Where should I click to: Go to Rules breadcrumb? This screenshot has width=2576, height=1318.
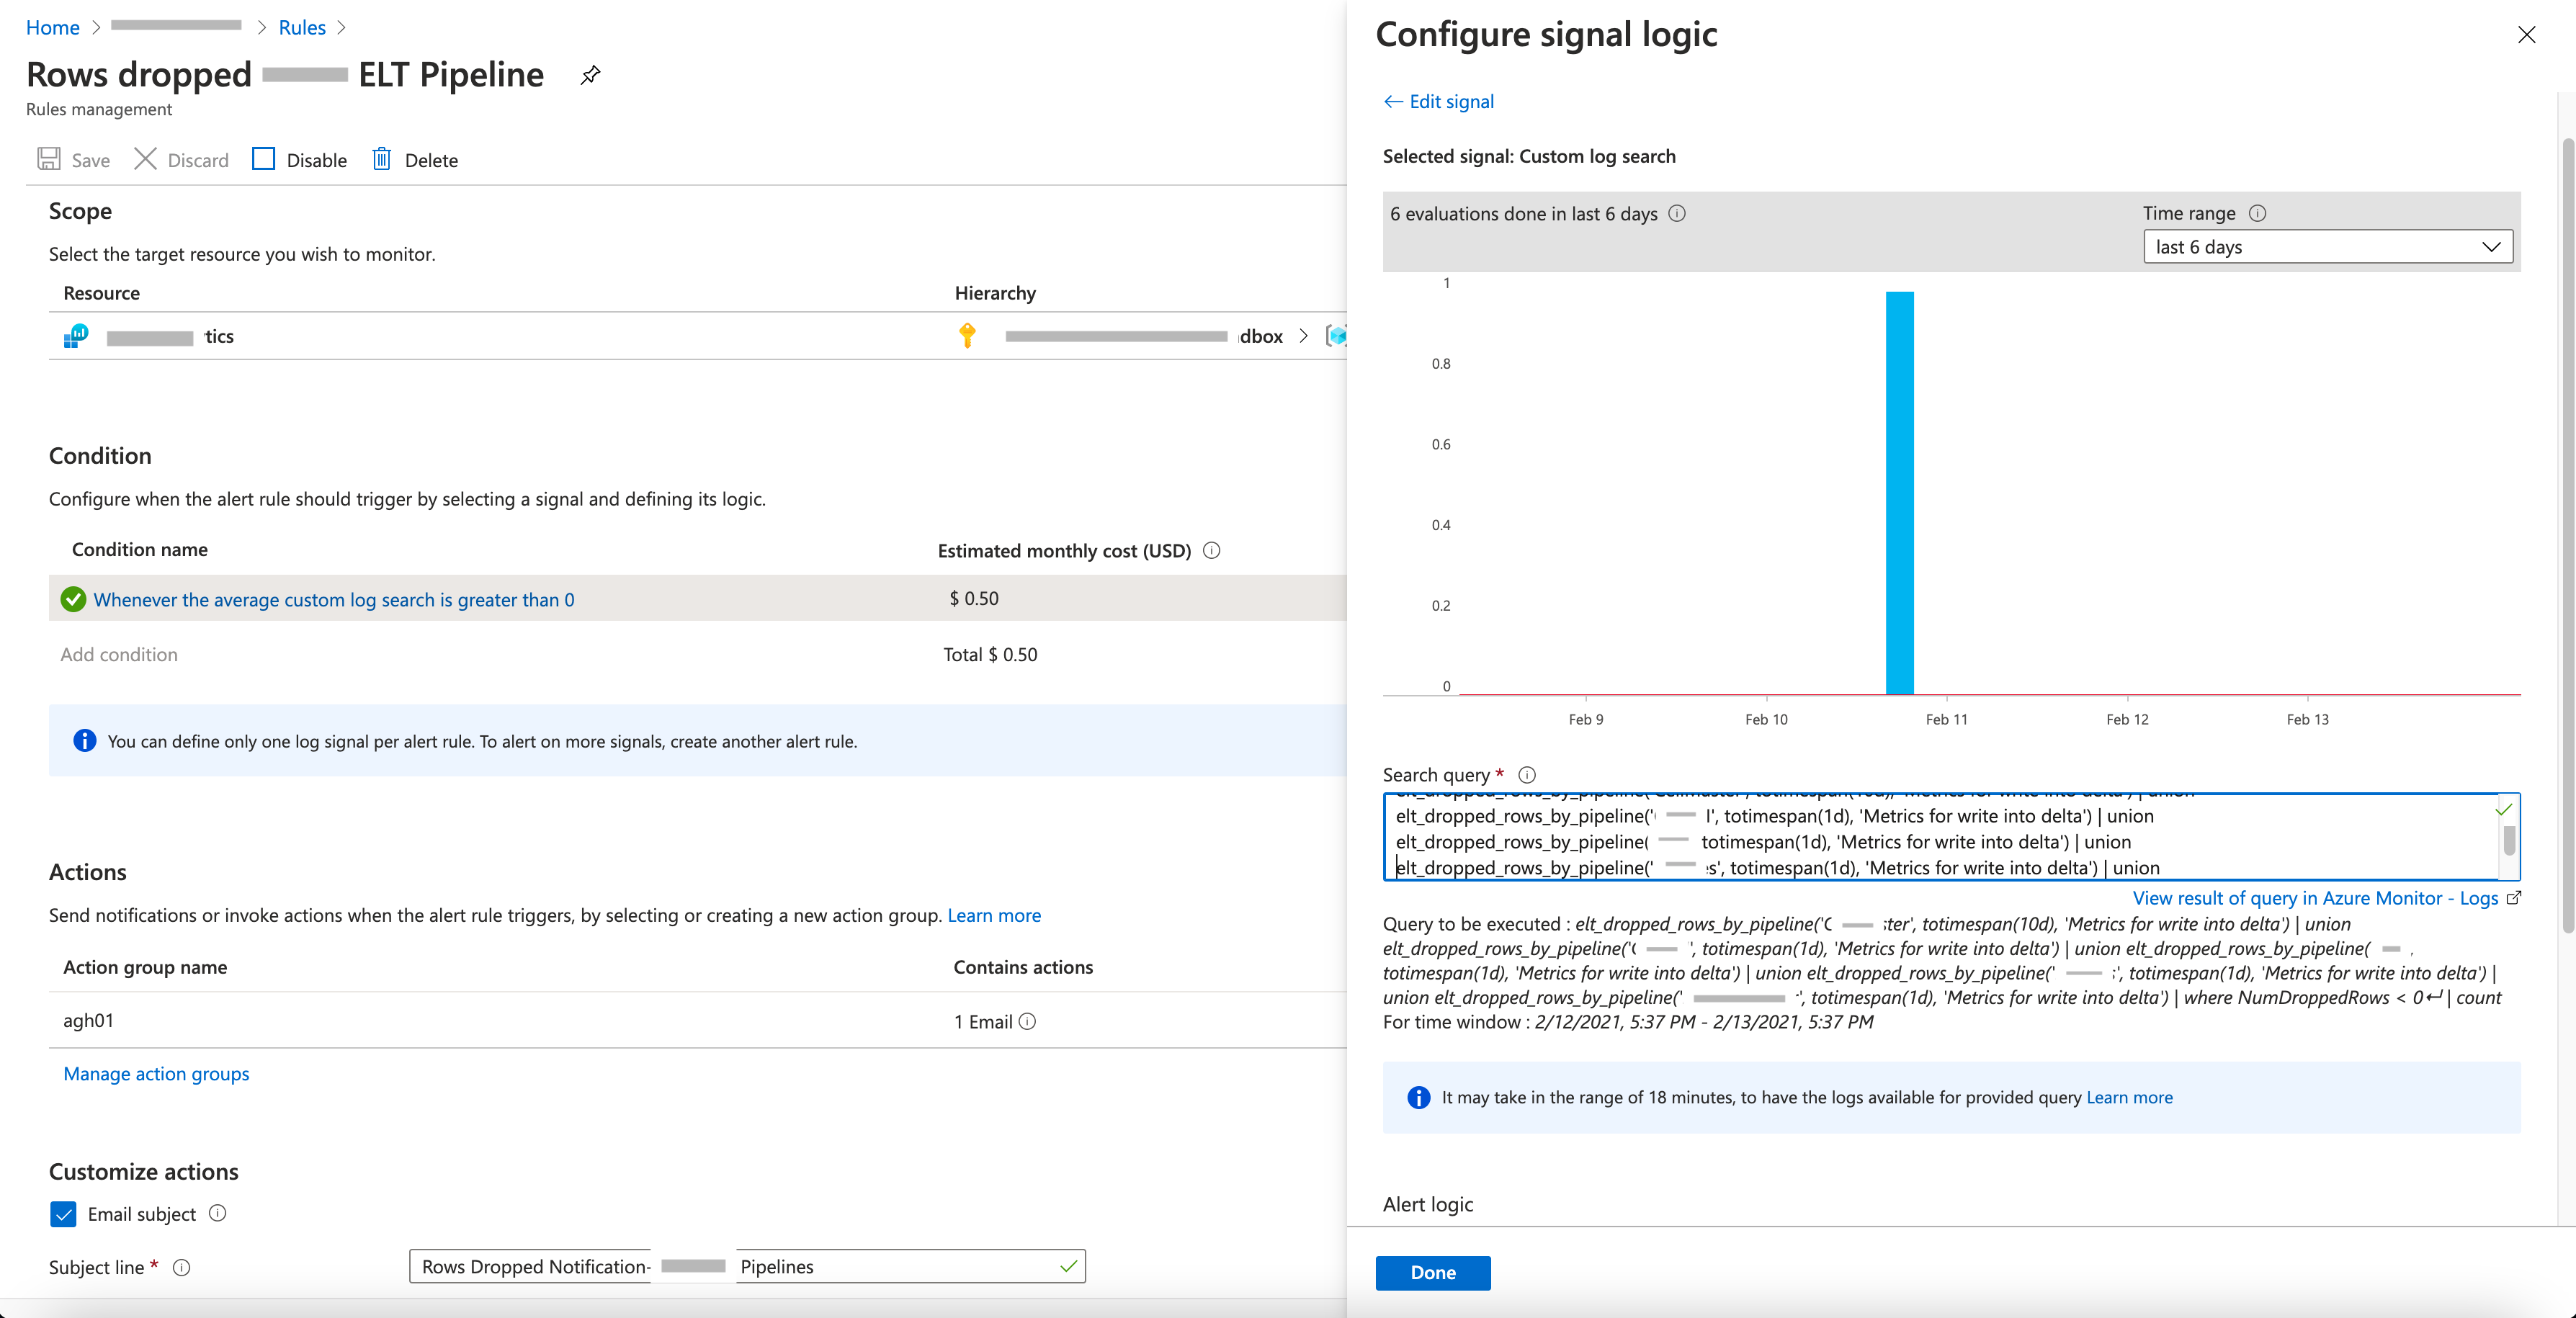click(301, 28)
